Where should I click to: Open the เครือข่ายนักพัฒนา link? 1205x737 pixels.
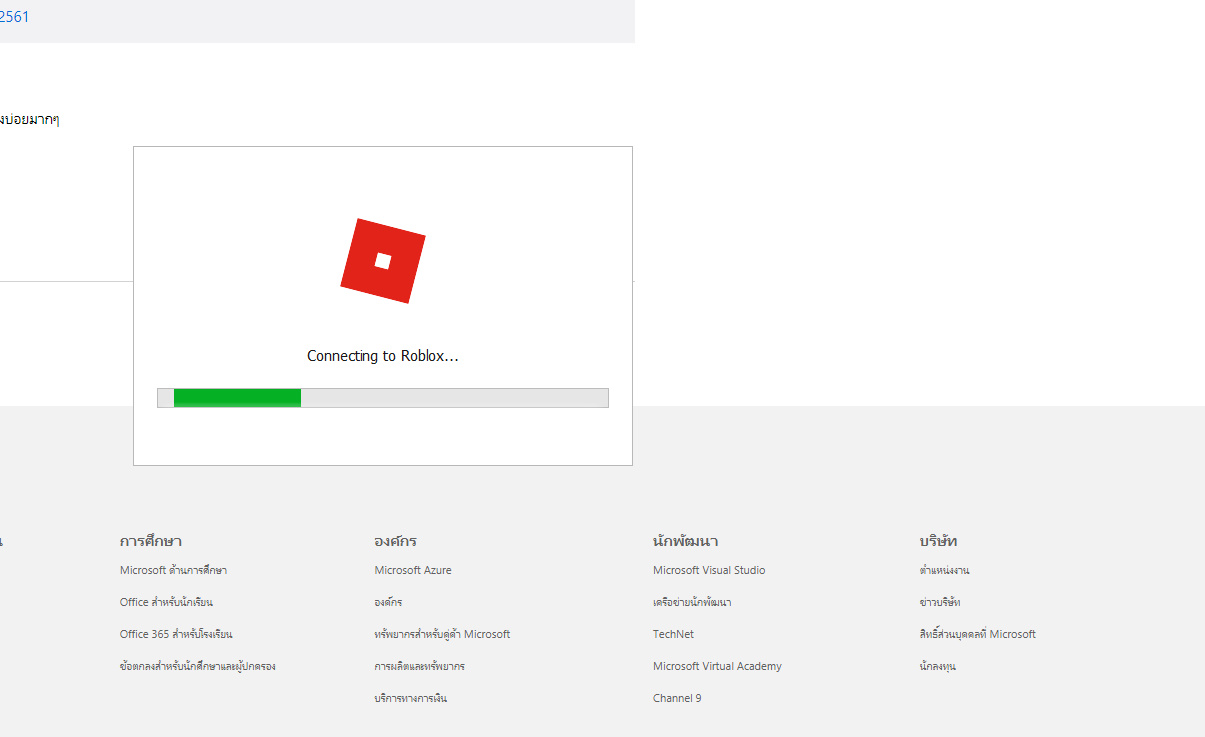click(x=692, y=602)
